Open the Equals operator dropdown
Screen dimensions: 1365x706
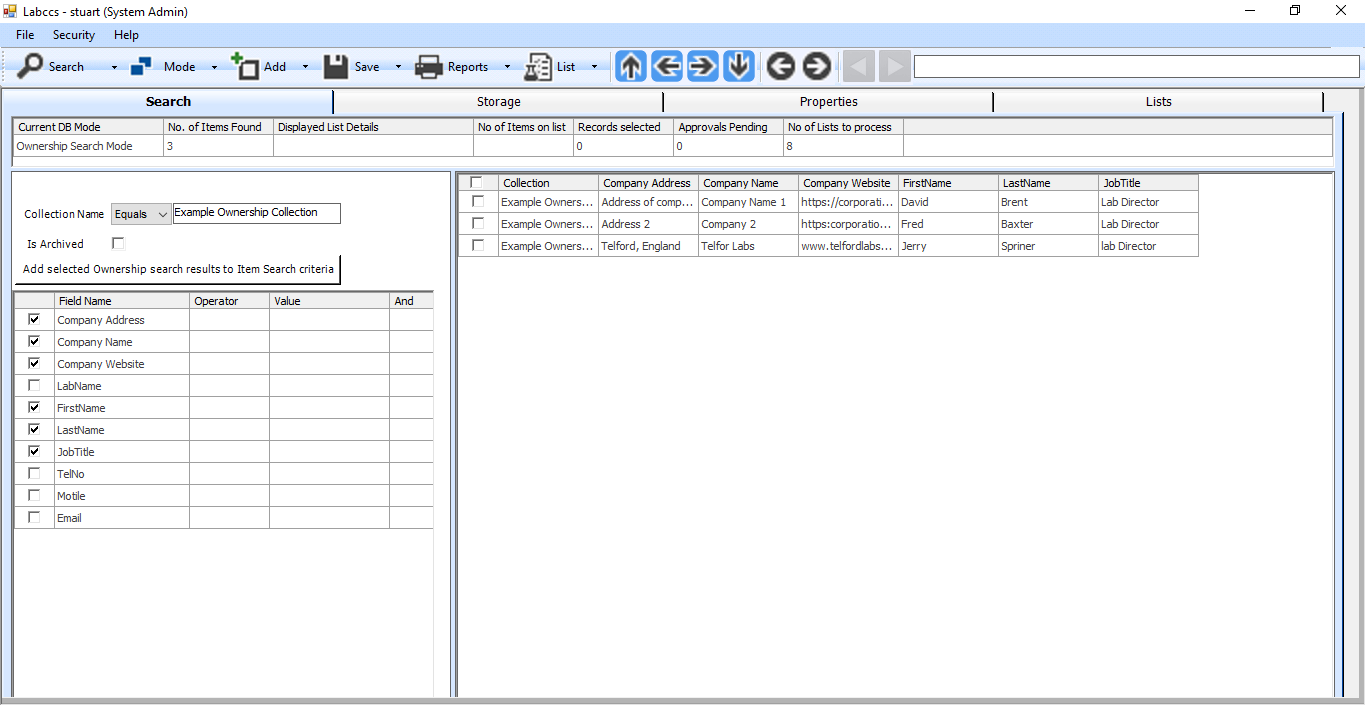(141, 214)
